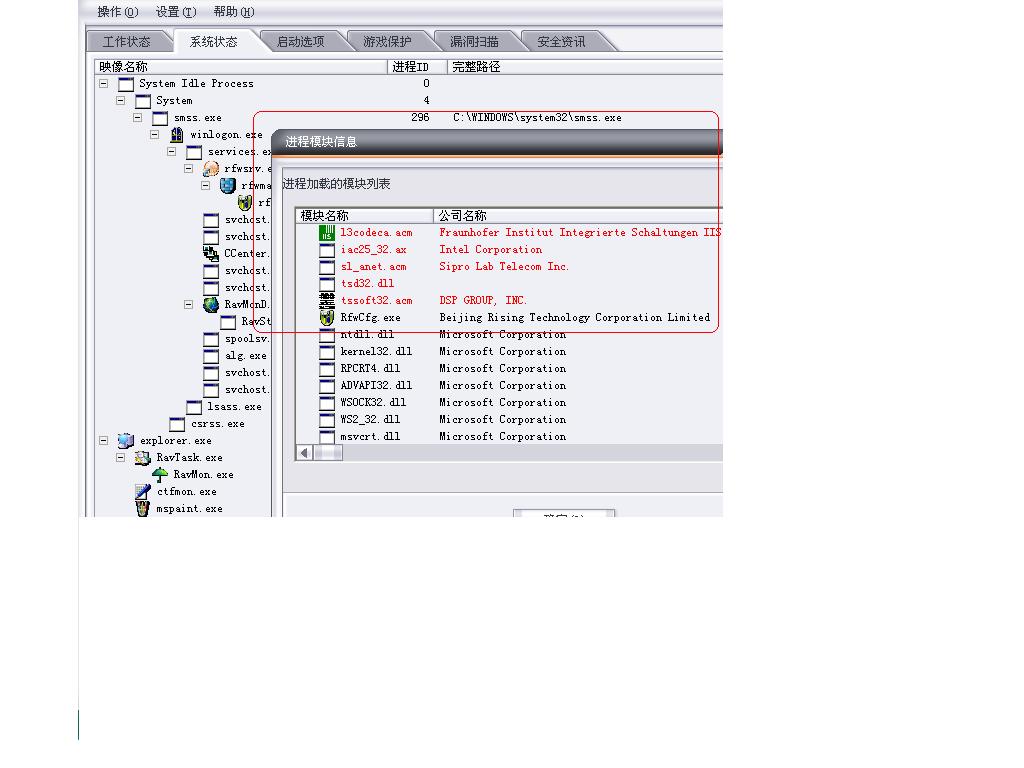Open the 设置(T) menu
This screenshot has height=768, width=1024.
click(x=176, y=12)
